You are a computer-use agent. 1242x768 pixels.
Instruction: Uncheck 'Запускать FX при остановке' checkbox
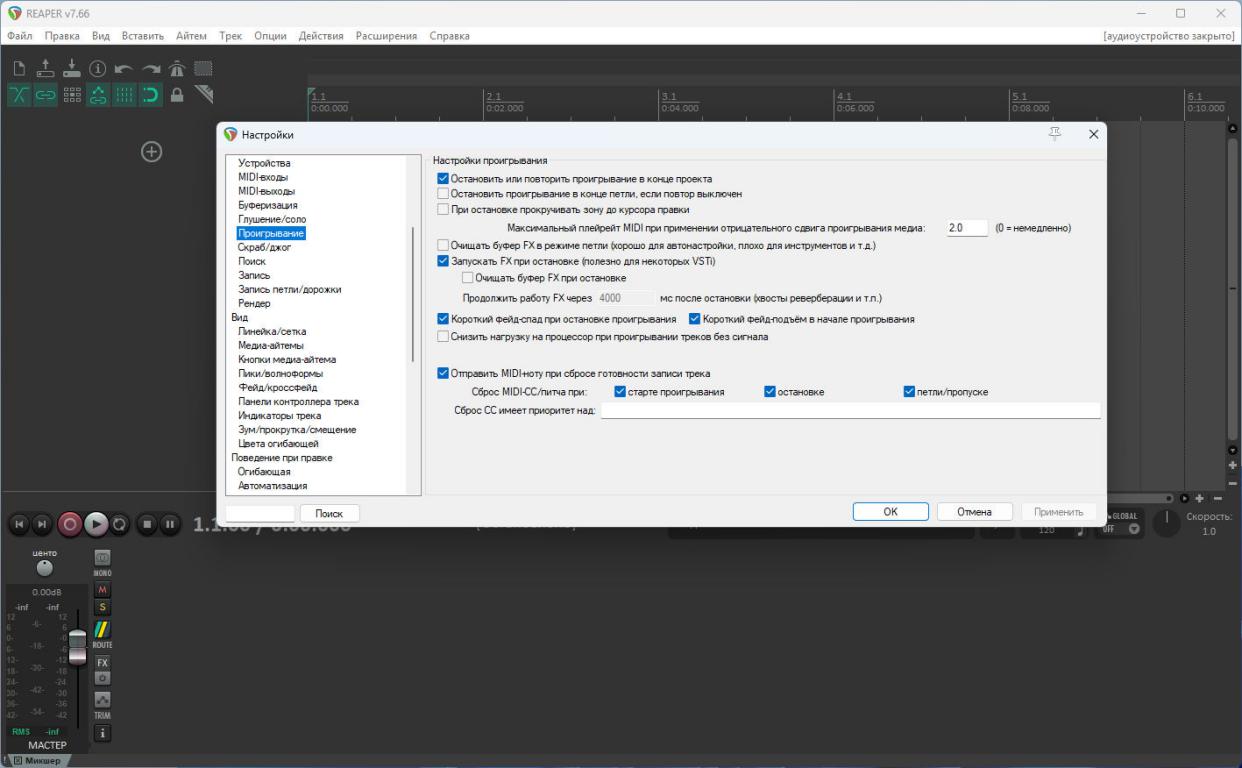tap(443, 261)
